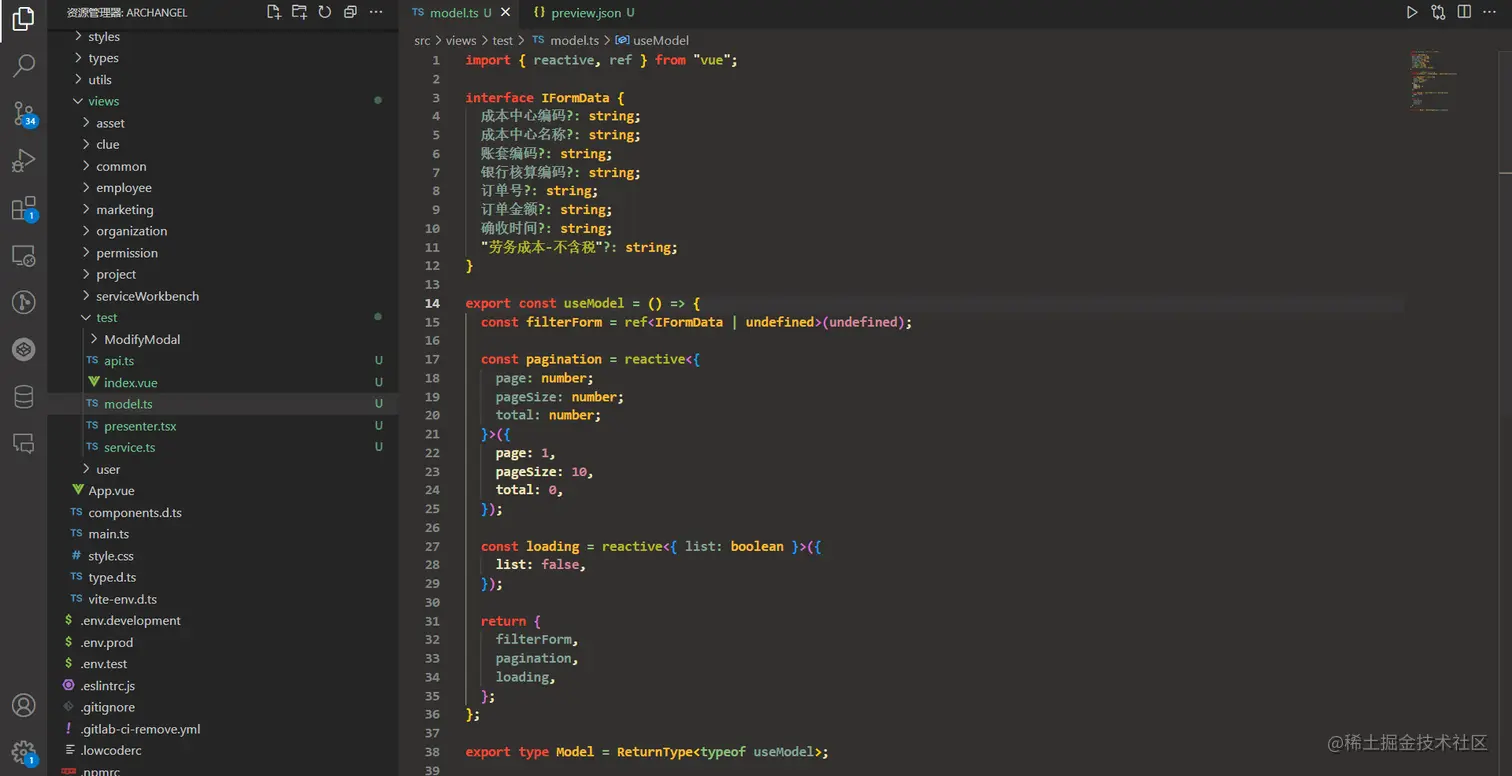Click src in the breadcrumb path
Image resolution: width=1512 pixels, height=776 pixels.
click(x=422, y=41)
